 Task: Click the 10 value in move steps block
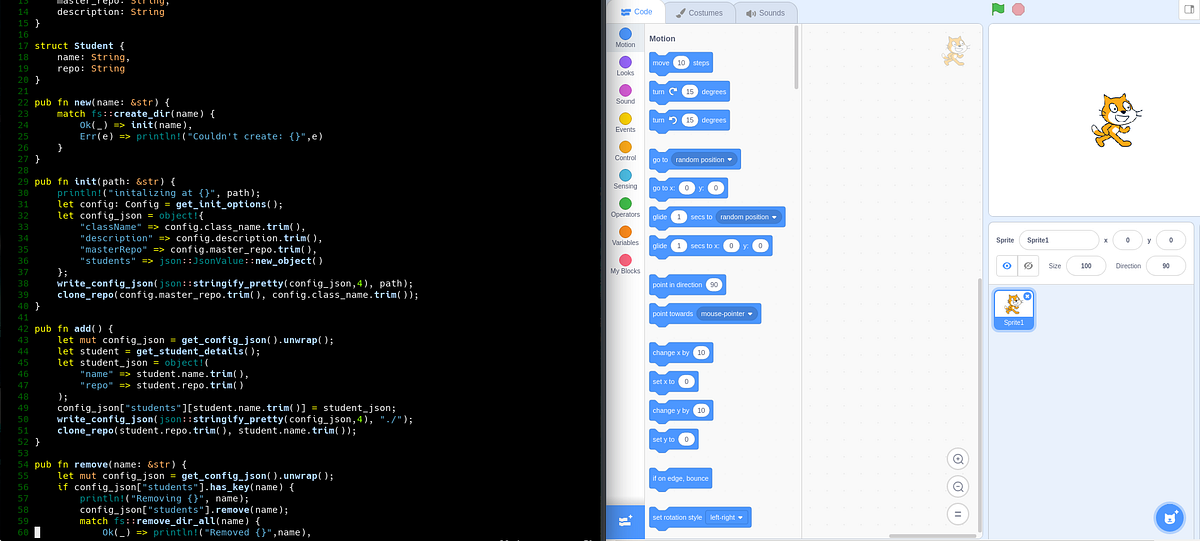(x=681, y=62)
